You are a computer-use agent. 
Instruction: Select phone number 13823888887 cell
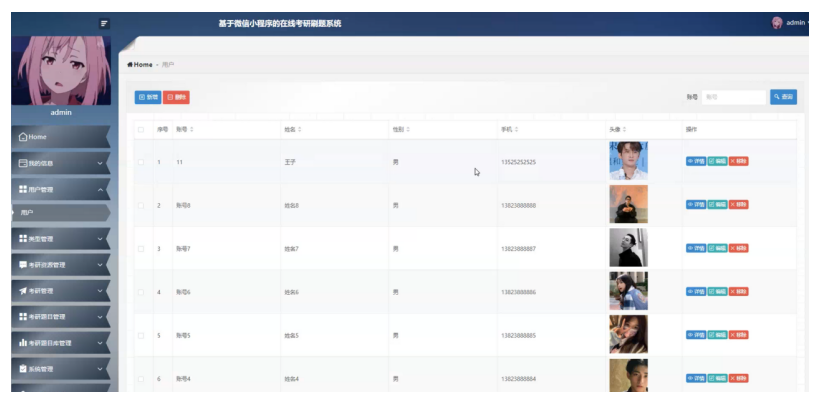(x=518, y=249)
